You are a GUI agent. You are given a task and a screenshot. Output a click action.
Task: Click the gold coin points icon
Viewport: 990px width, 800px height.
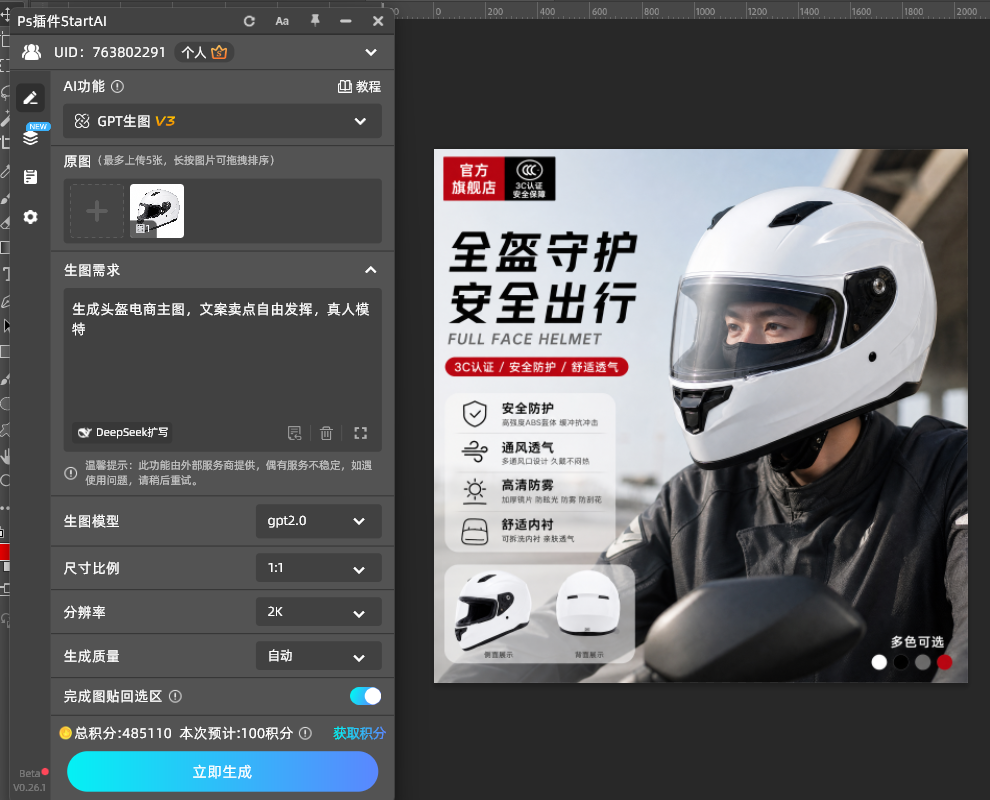(x=66, y=733)
